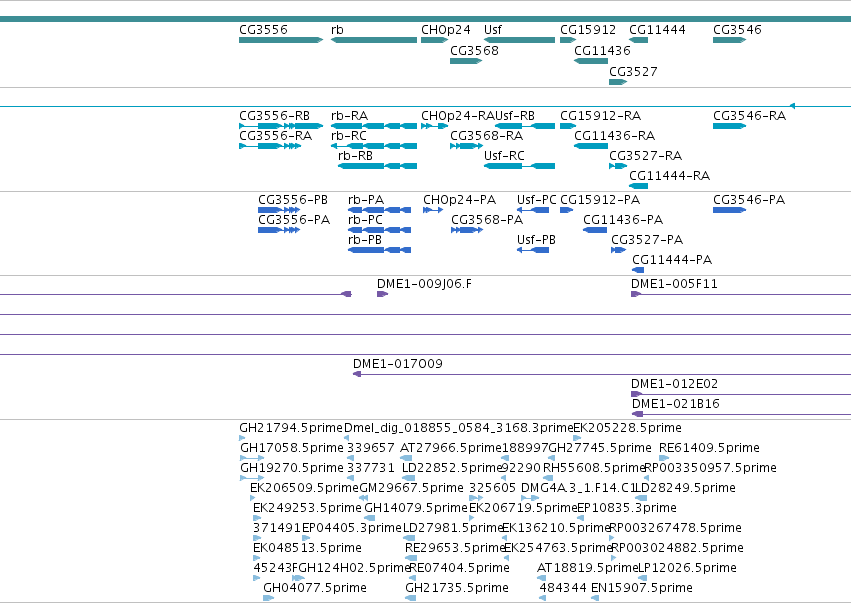This screenshot has height=603, width=851.
Task: Click the CG3568 gene label
Action: coord(474,50)
